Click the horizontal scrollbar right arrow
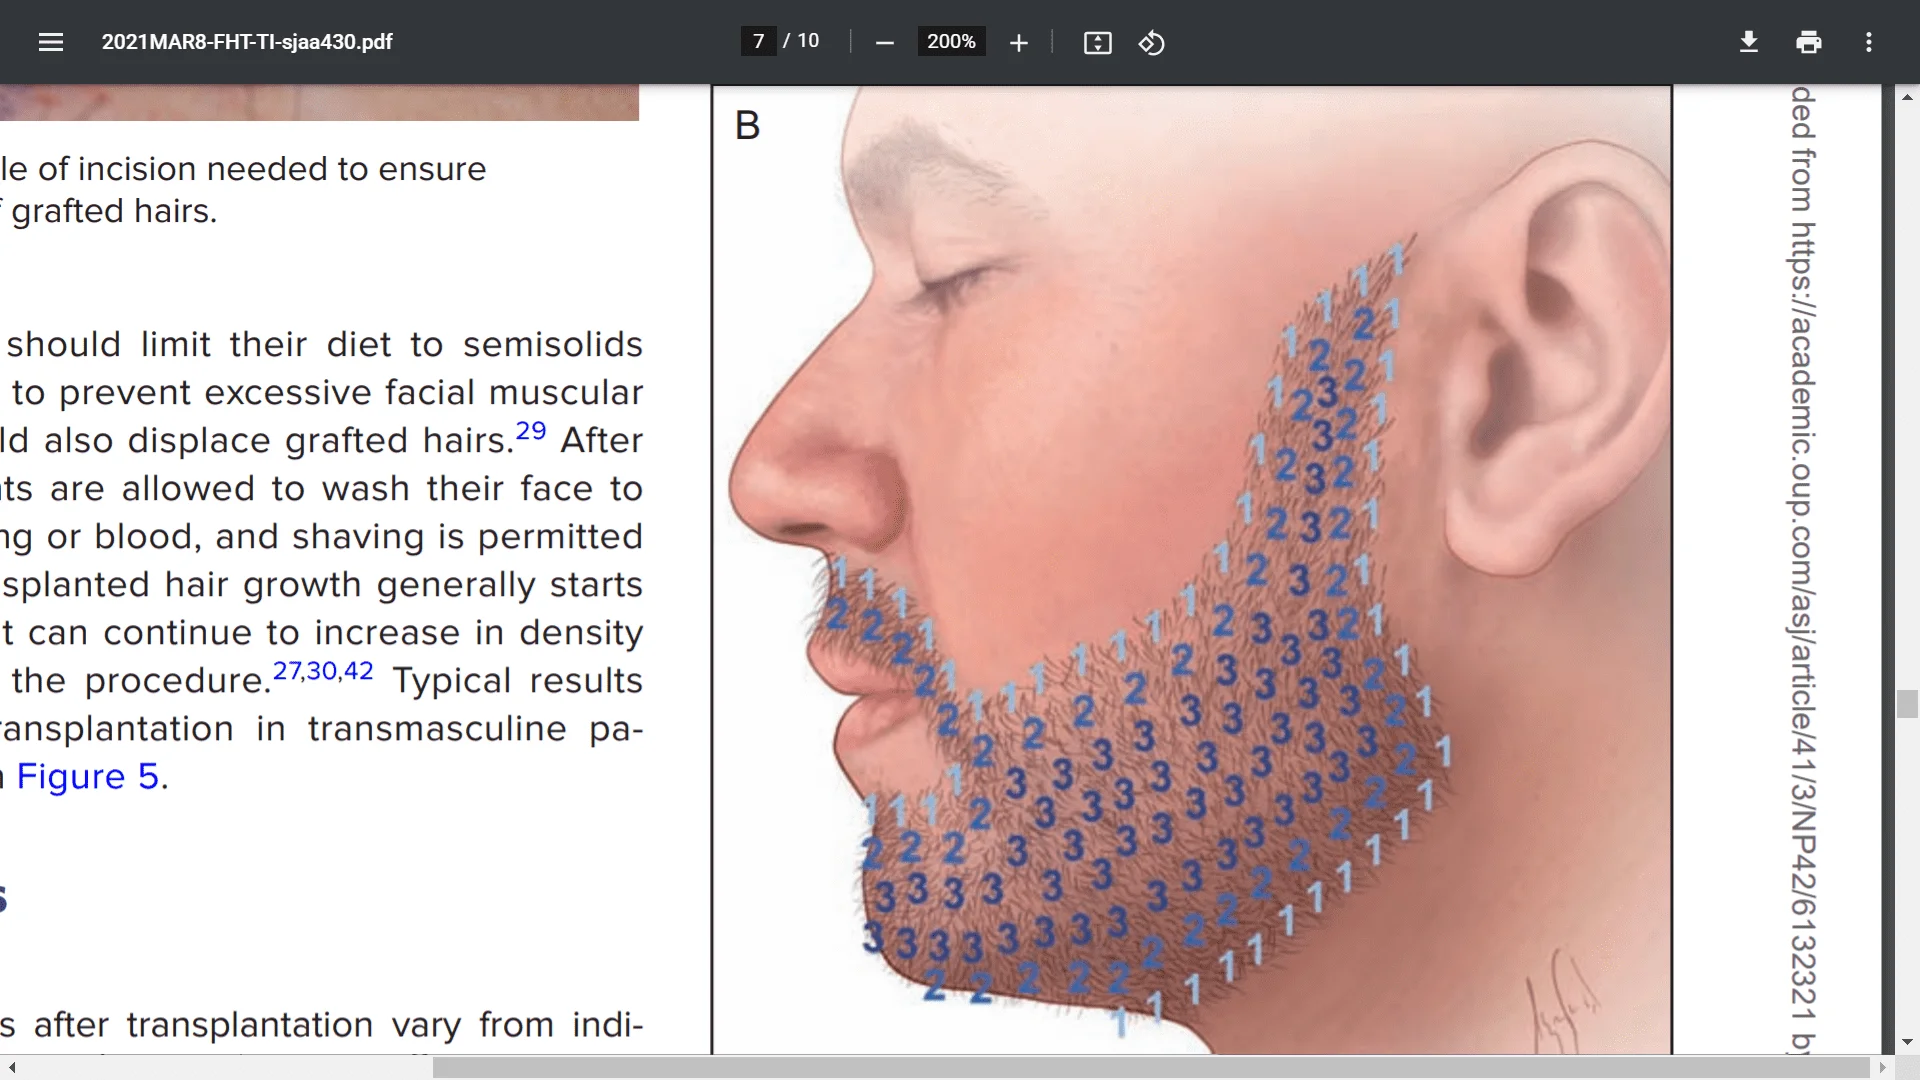Viewport: 1920px width, 1080px height. click(x=1883, y=1068)
